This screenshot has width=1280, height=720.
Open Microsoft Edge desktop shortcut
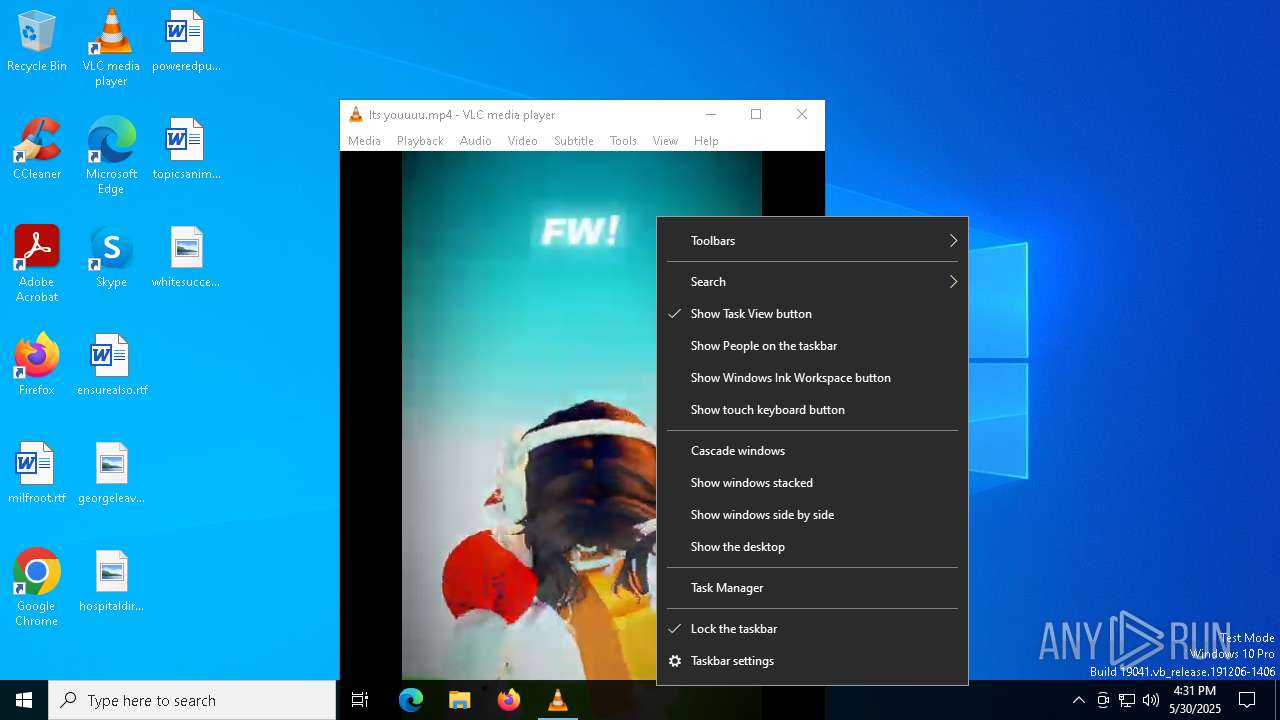[111, 157]
